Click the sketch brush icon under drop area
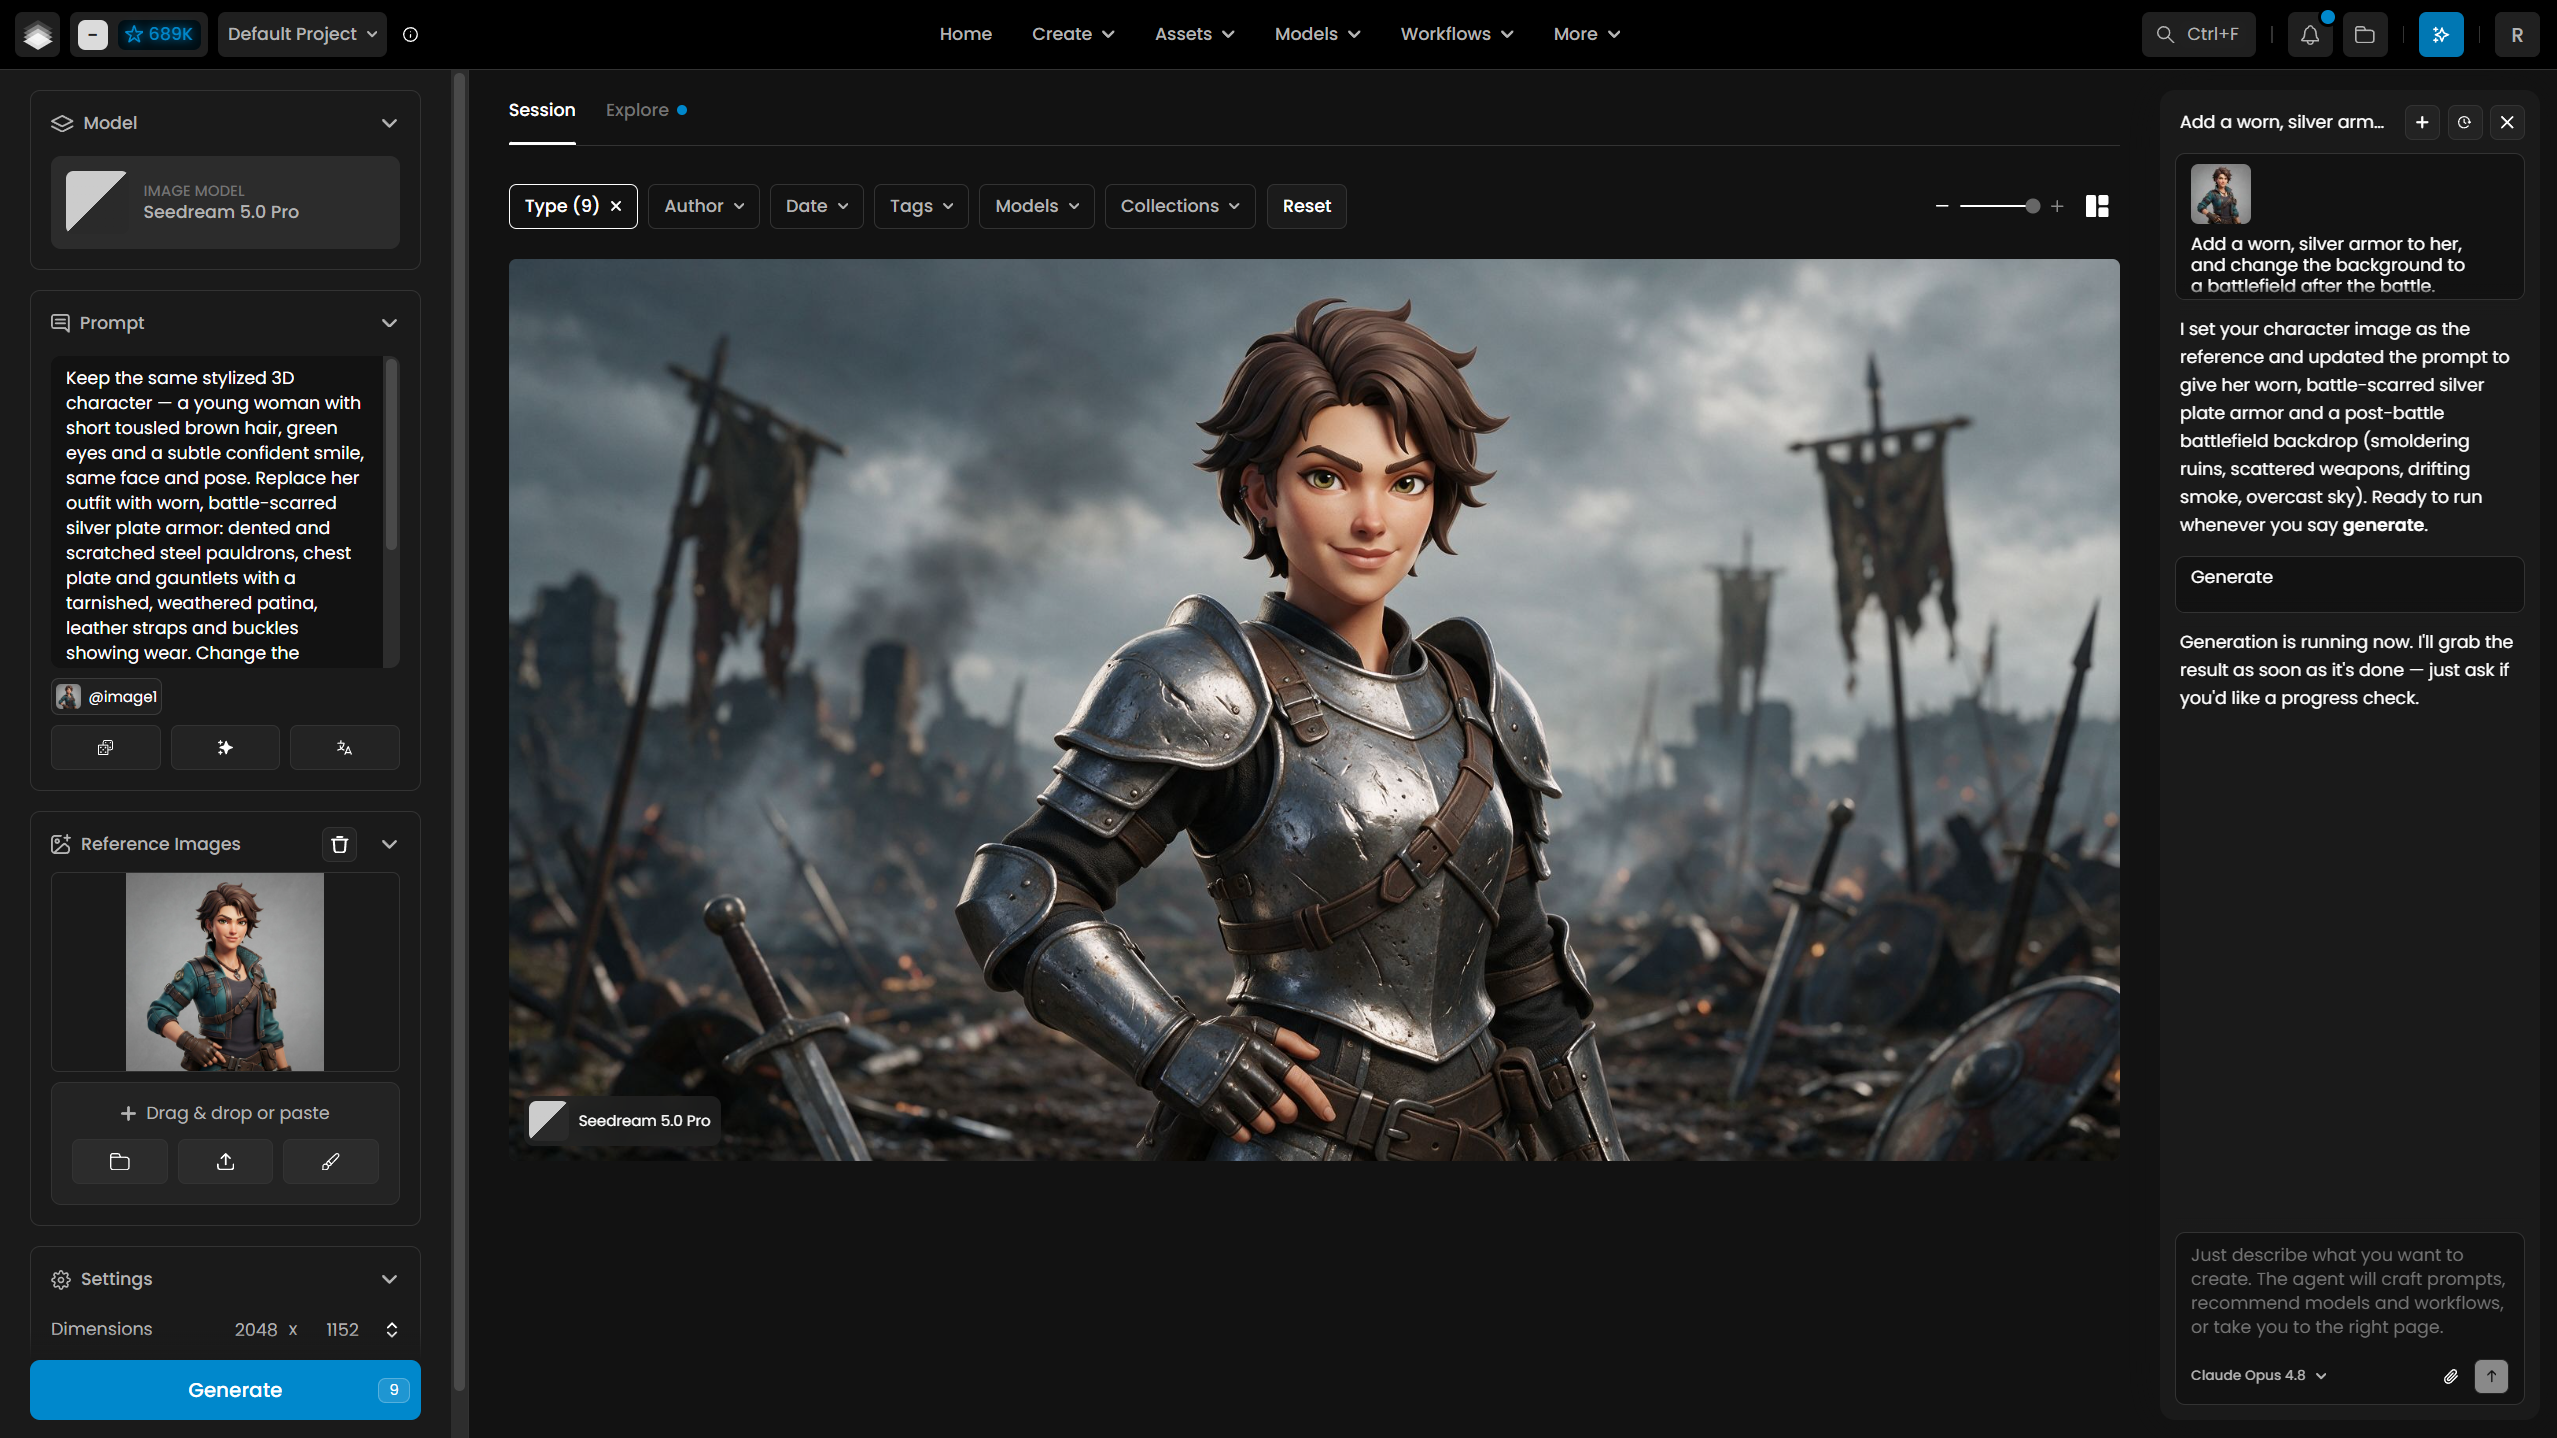The width and height of the screenshot is (2557, 1438). pos(330,1161)
